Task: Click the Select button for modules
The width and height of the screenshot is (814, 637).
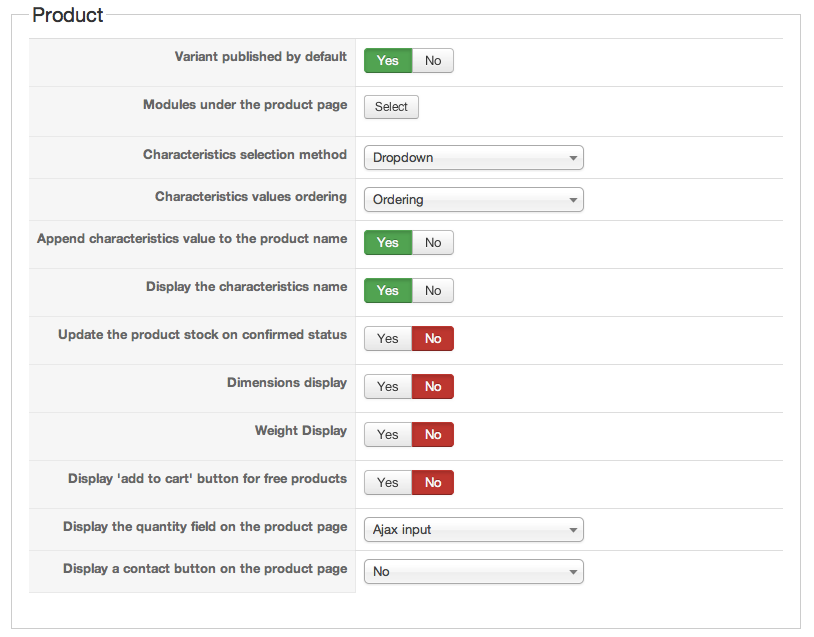Action: click(x=391, y=107)
